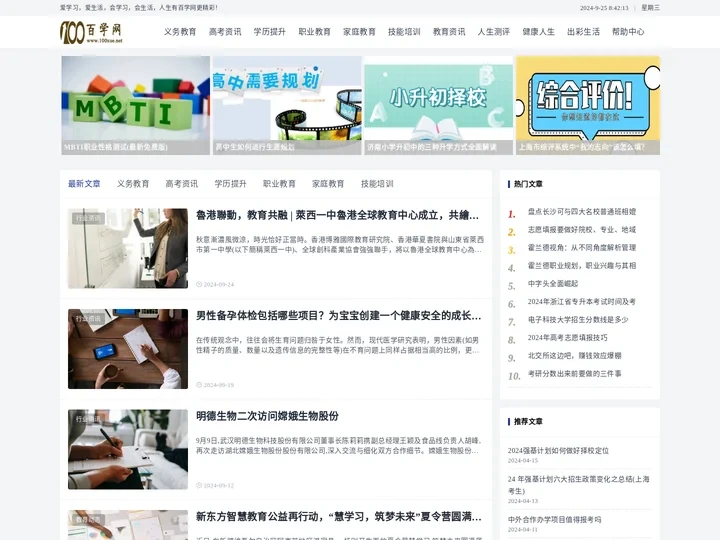720x540 pixels.
Task: Open article 男性备孕体检包括哪些项目
Action: [x=338, y=316]
